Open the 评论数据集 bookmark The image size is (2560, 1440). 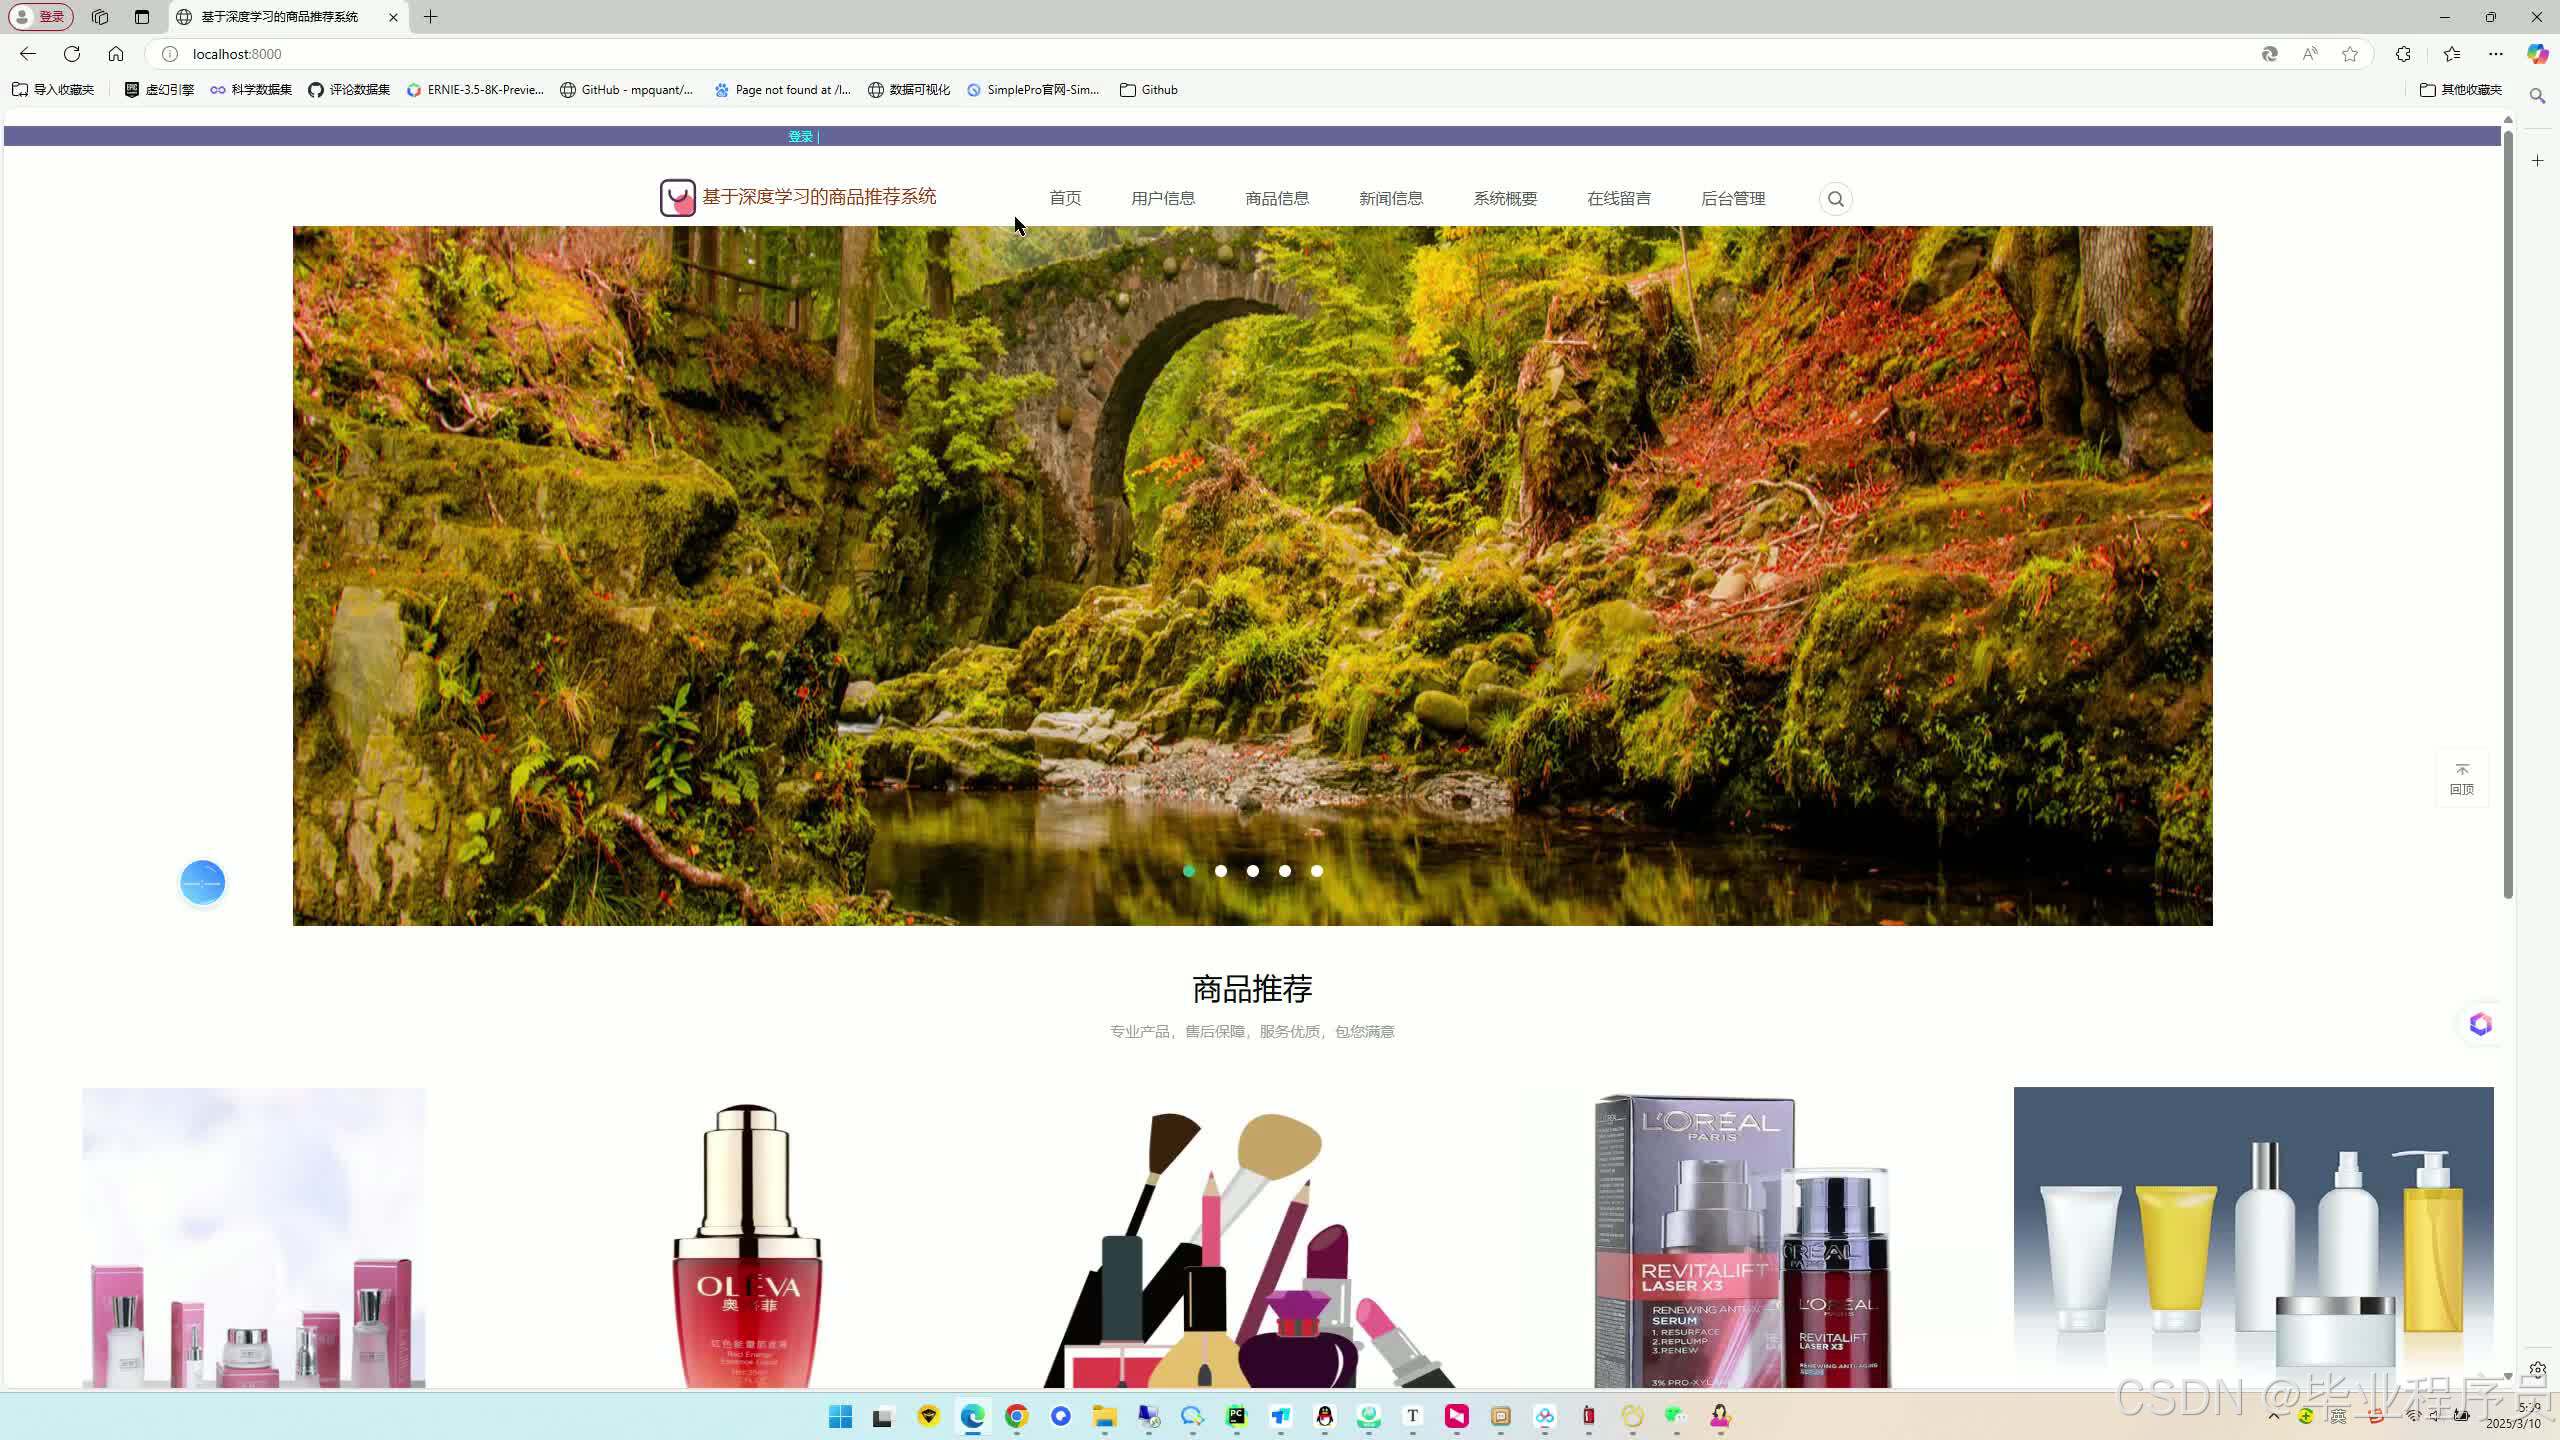coord(349,90)
